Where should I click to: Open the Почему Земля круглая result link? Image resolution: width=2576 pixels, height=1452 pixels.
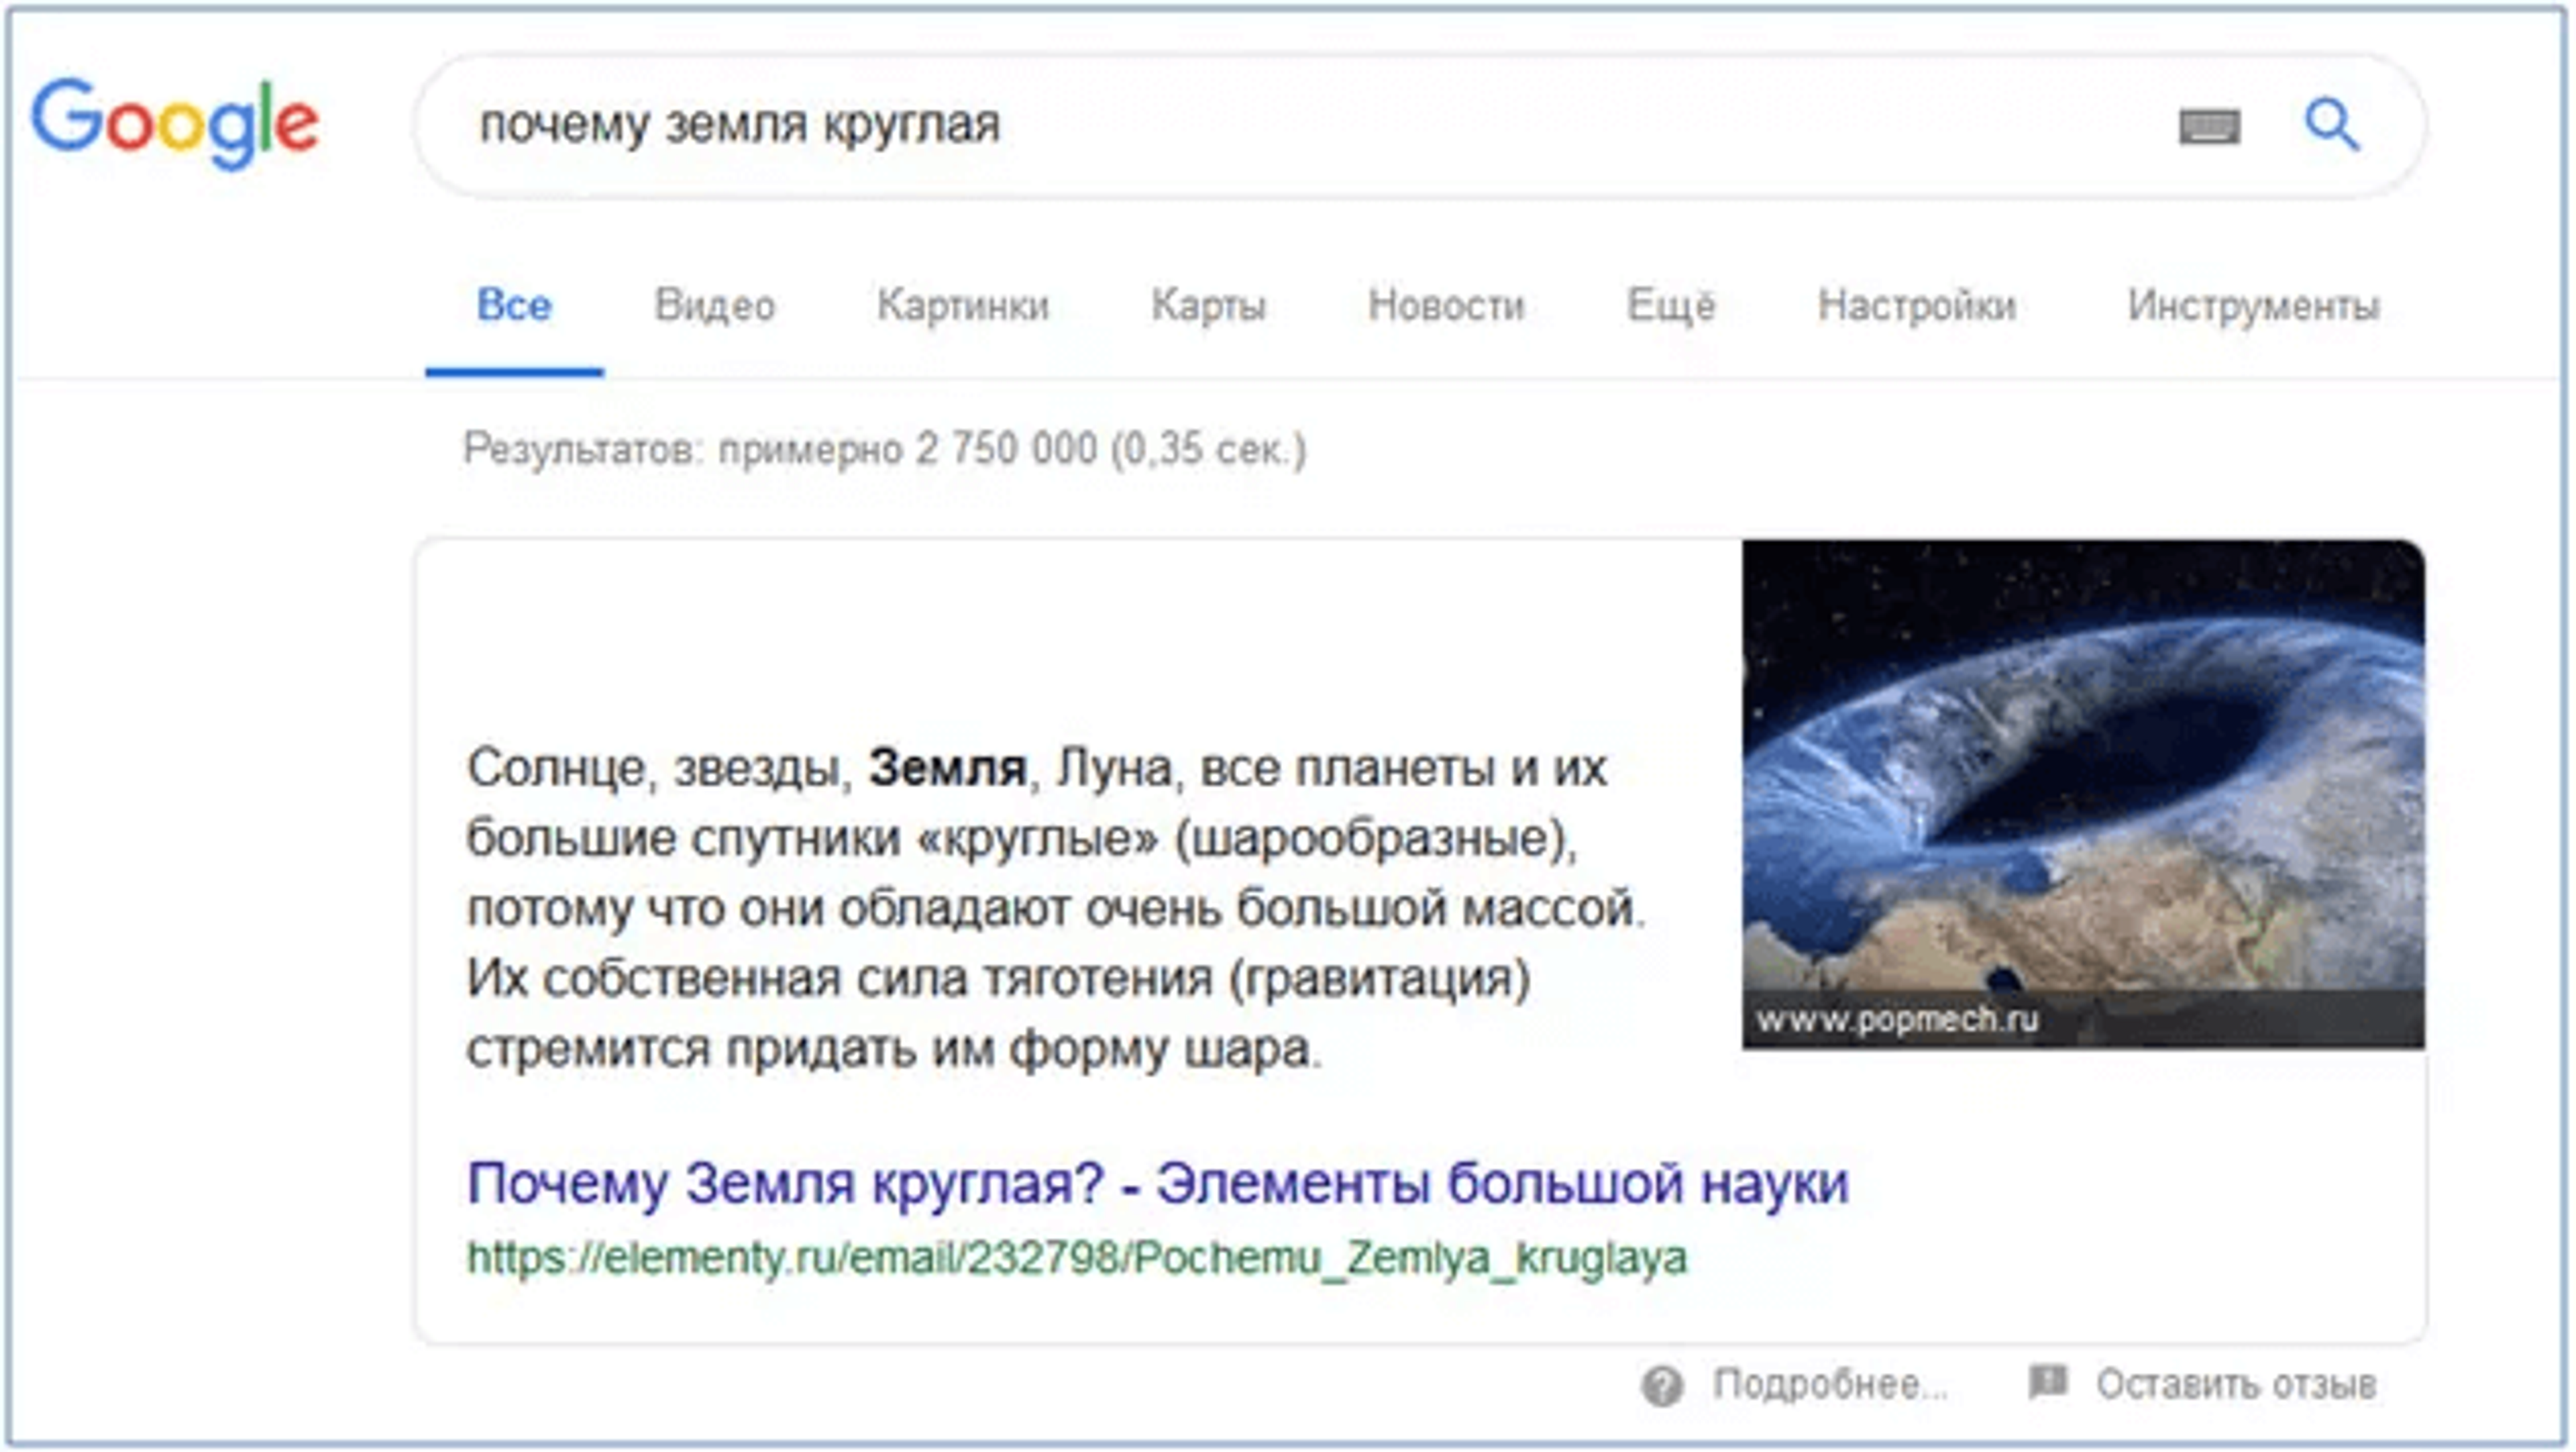tap(1157, 1184)
